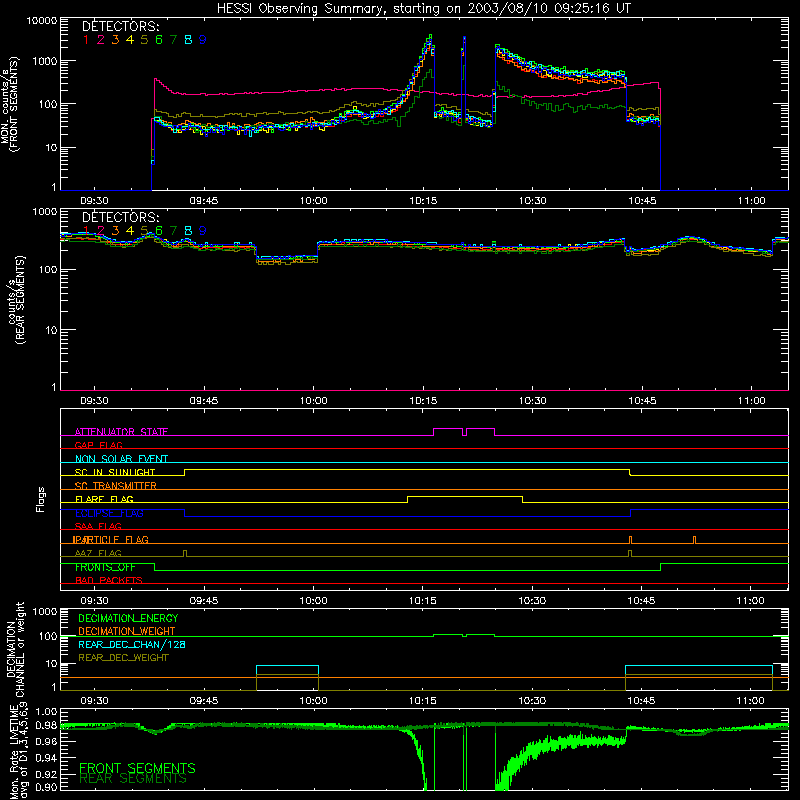
Task: Pick detector 4 in rear segments legend
Action: tap(130, 231)
